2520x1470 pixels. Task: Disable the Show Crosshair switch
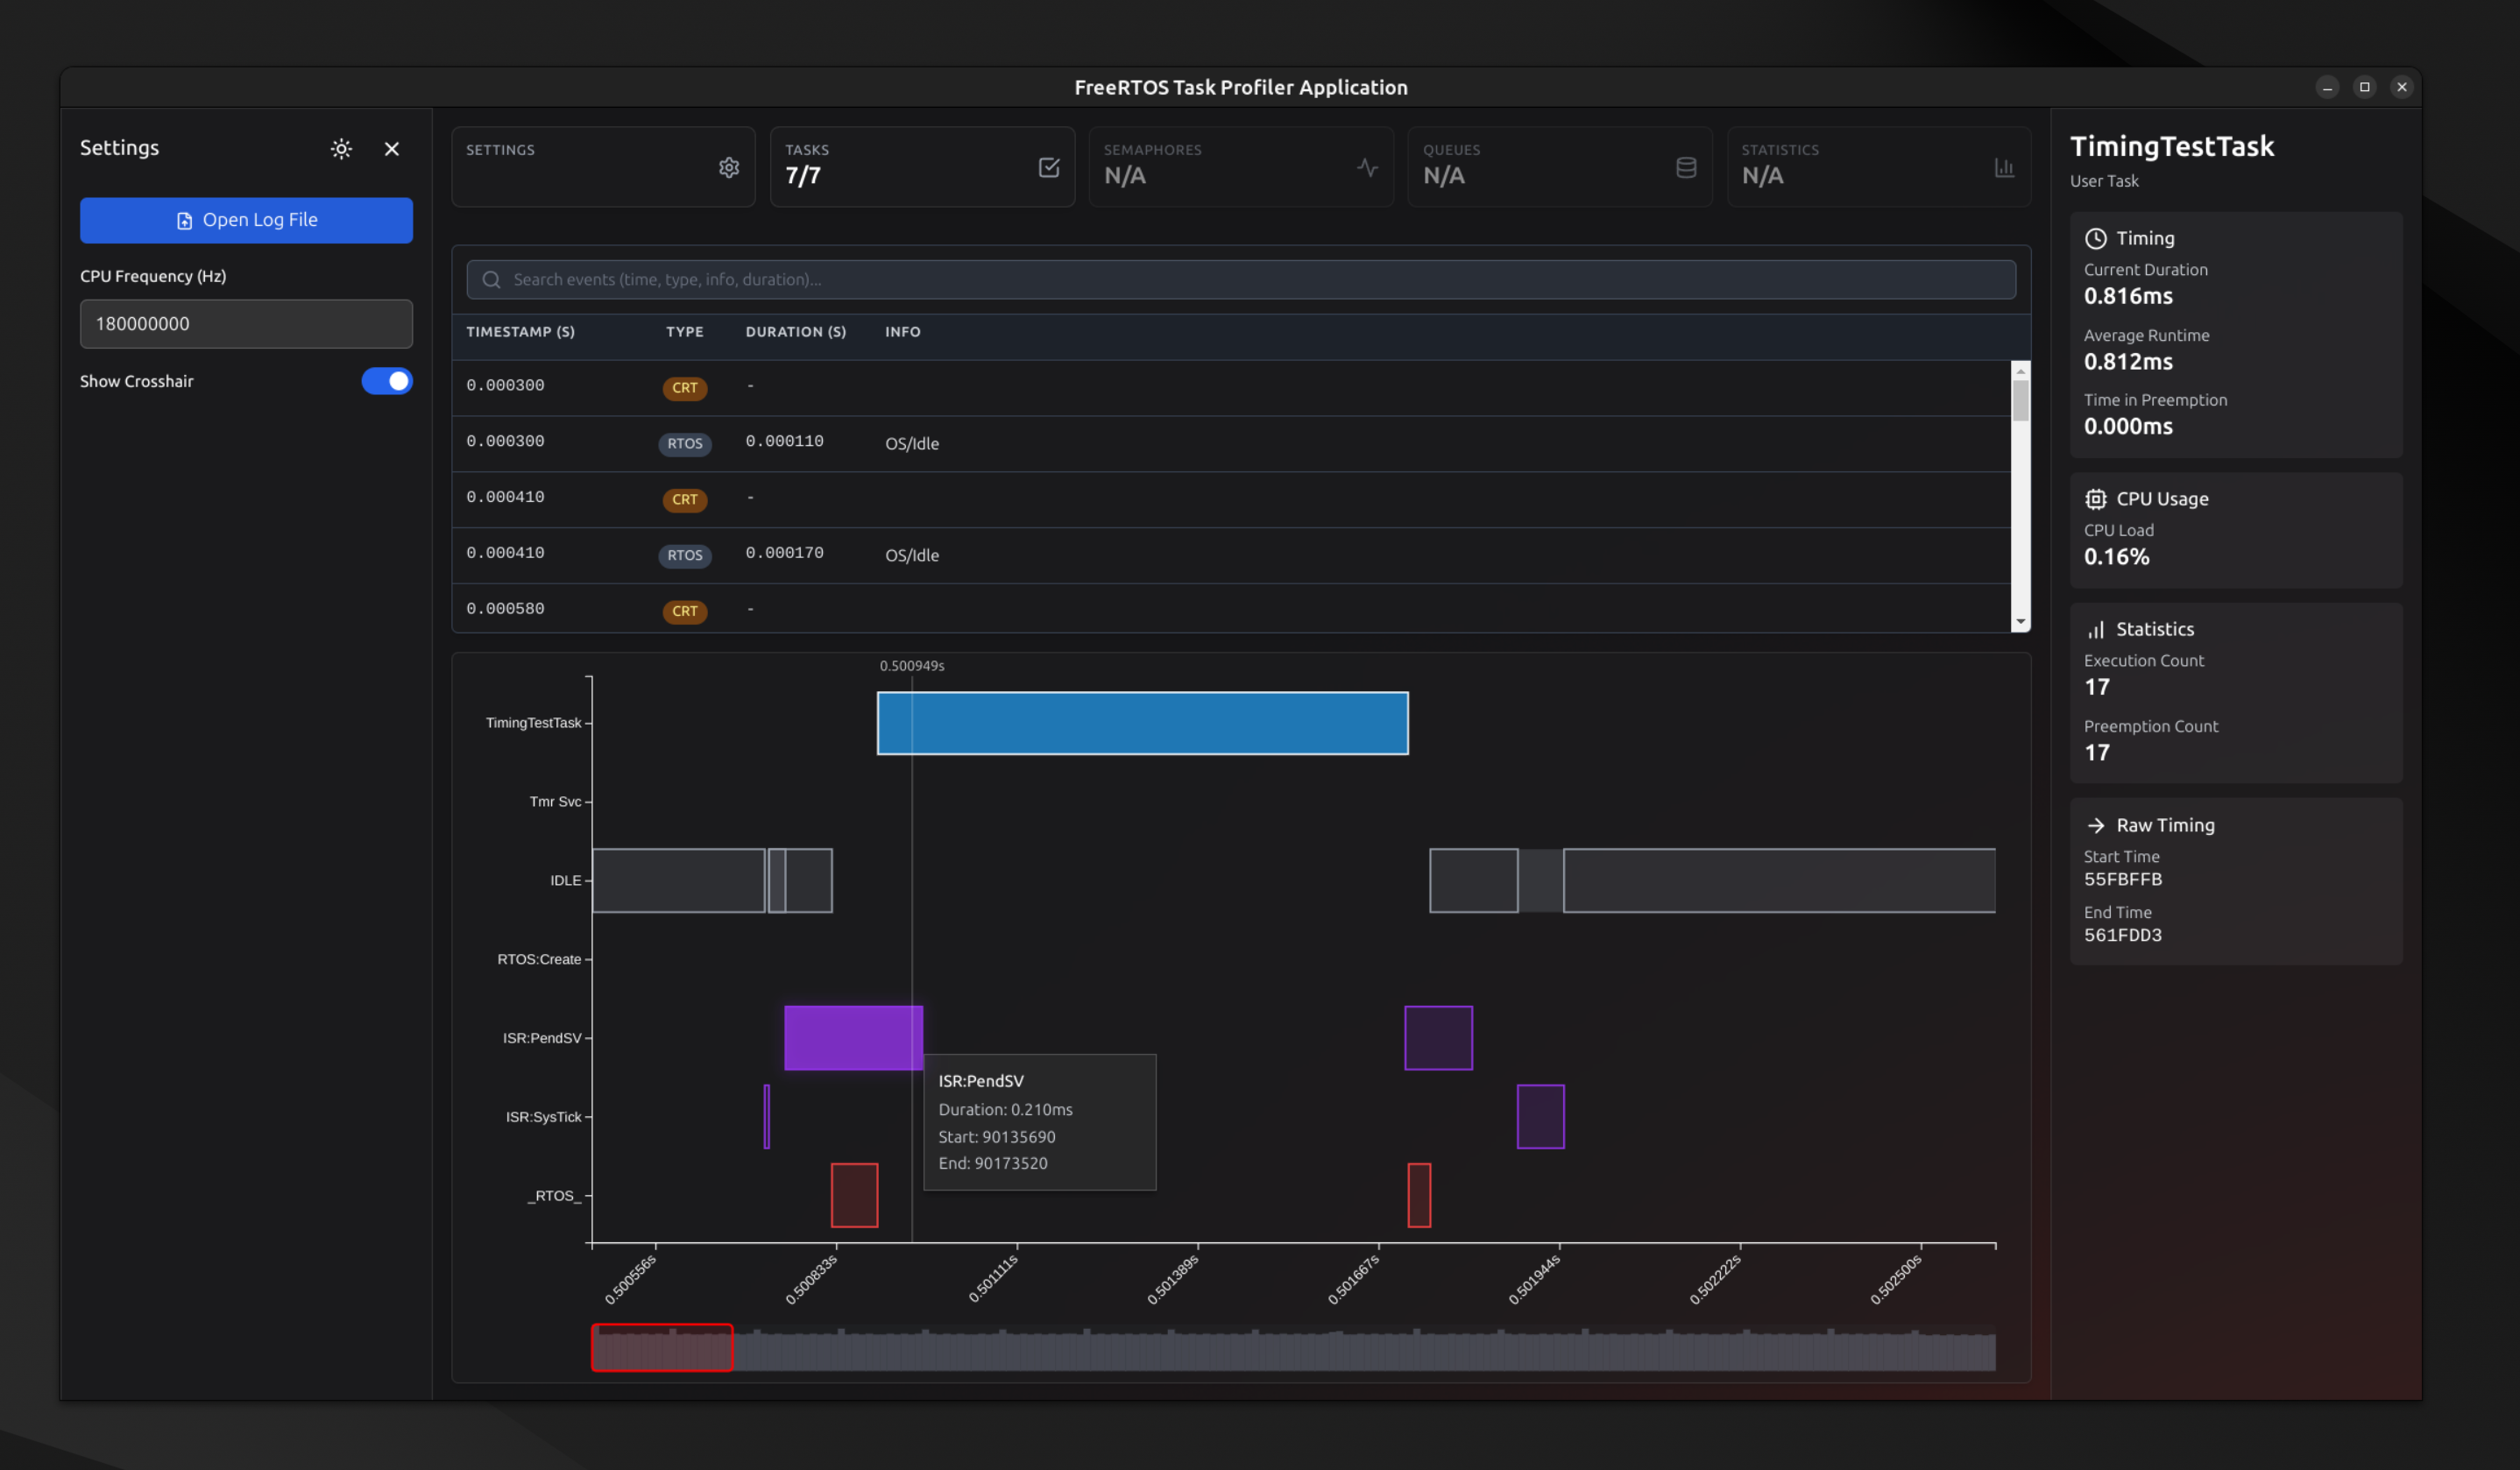click(387, 381)
